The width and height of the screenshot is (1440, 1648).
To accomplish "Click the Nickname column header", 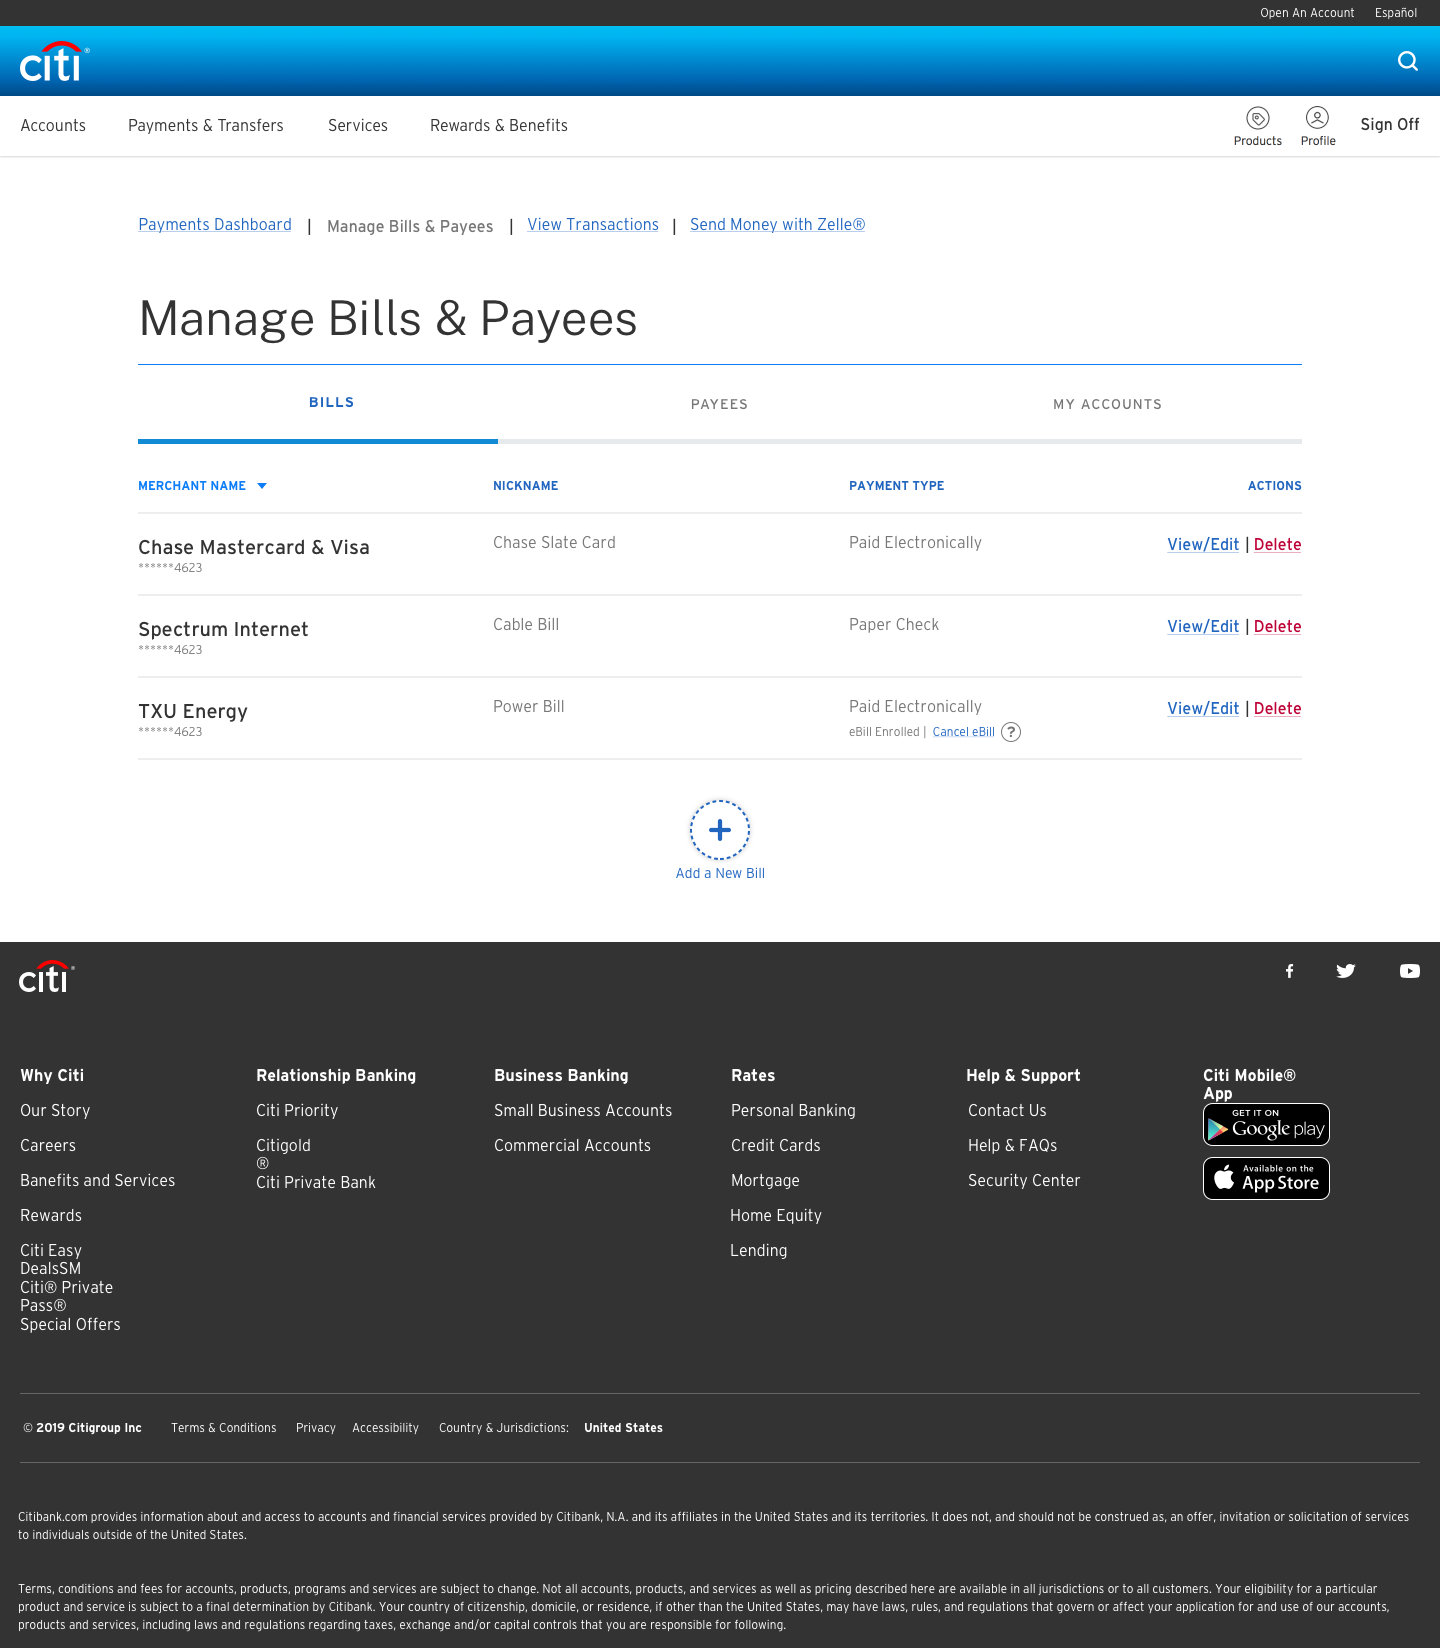I will point(526,486).
